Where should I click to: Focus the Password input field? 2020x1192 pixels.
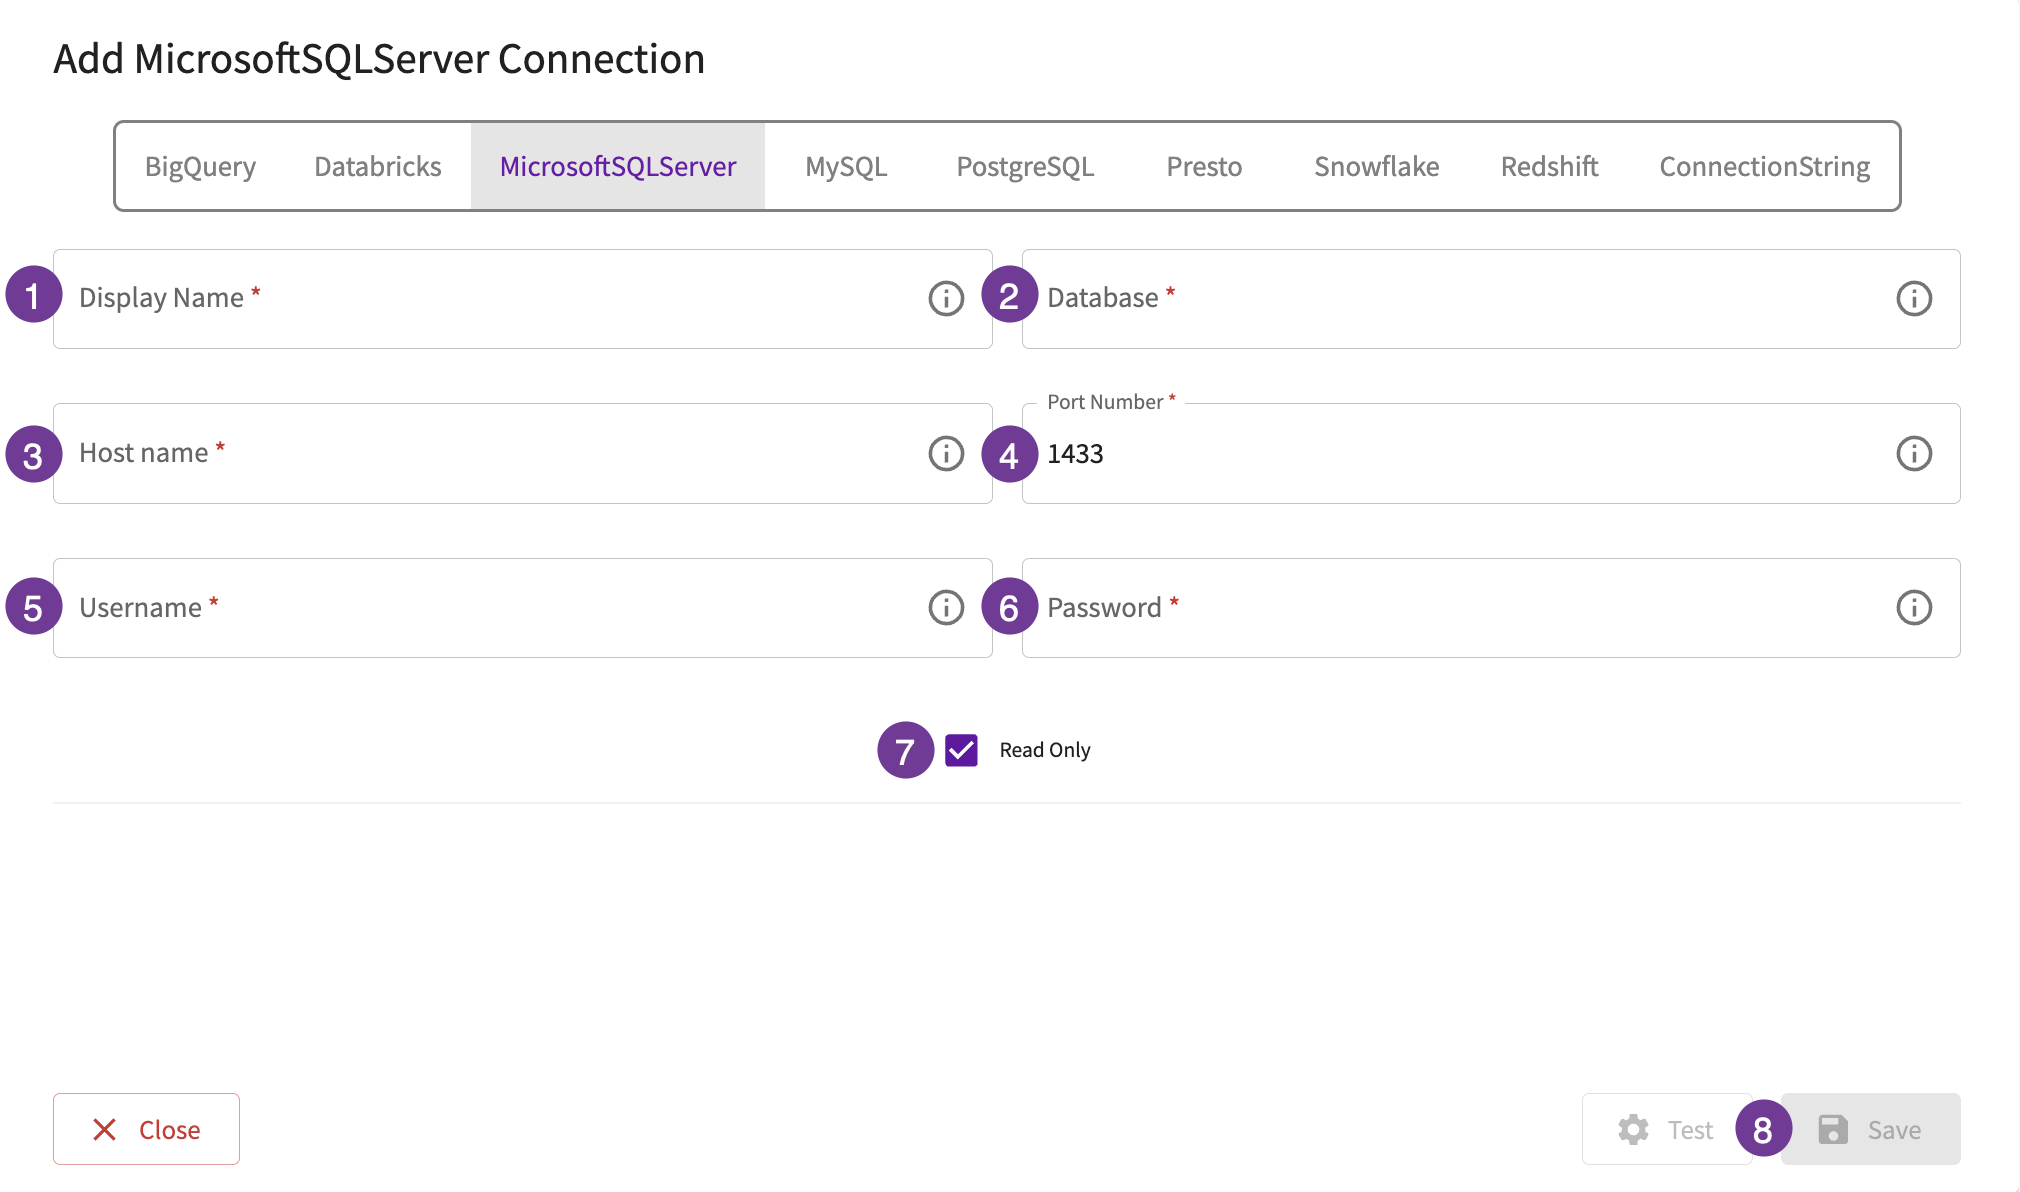click(x=1491, y=608)
